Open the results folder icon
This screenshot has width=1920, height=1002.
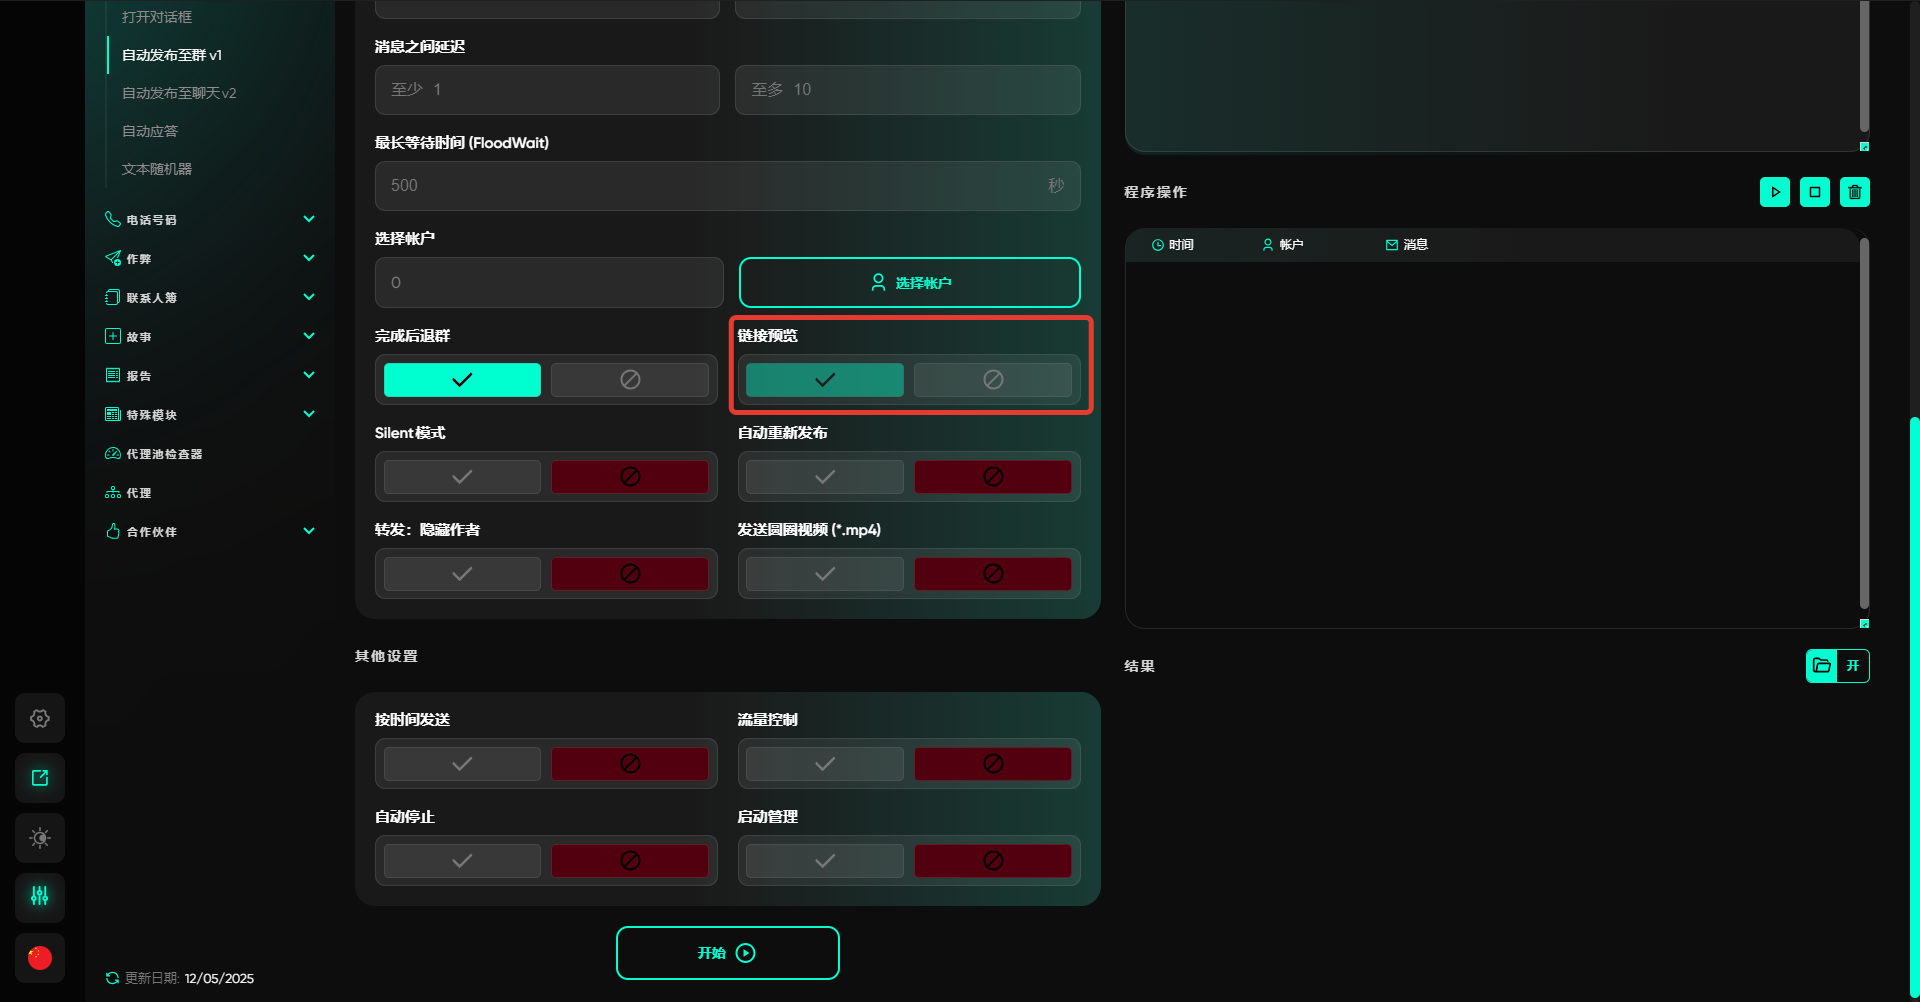[1821, 666]
